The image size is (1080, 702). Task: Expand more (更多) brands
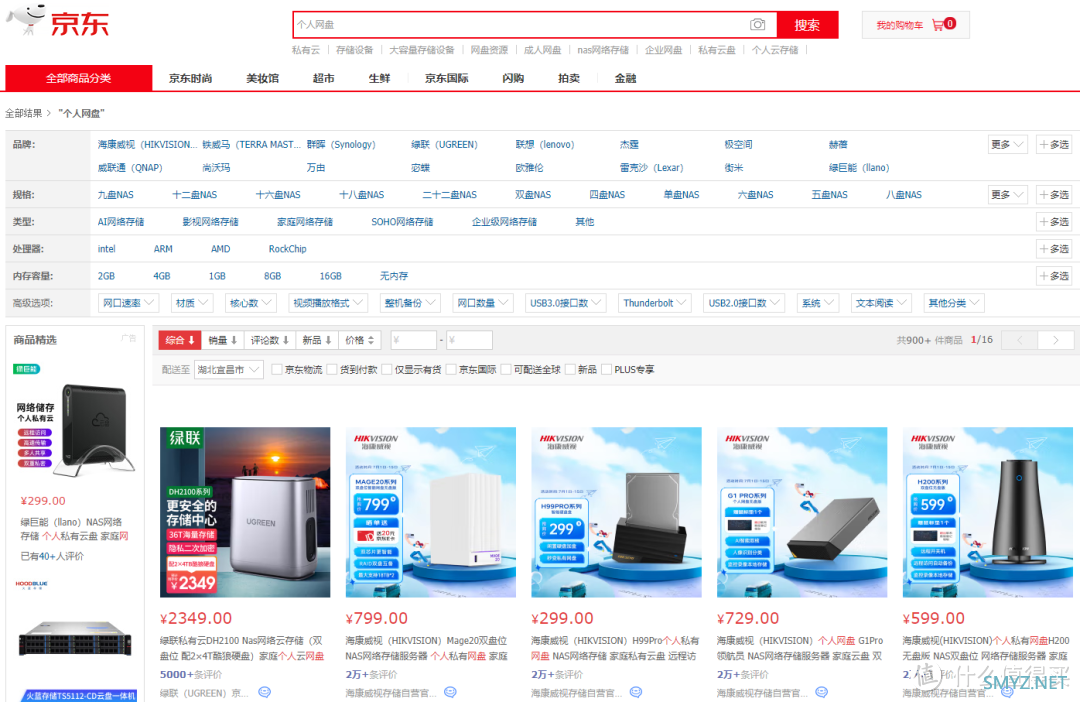[1007, 145]
